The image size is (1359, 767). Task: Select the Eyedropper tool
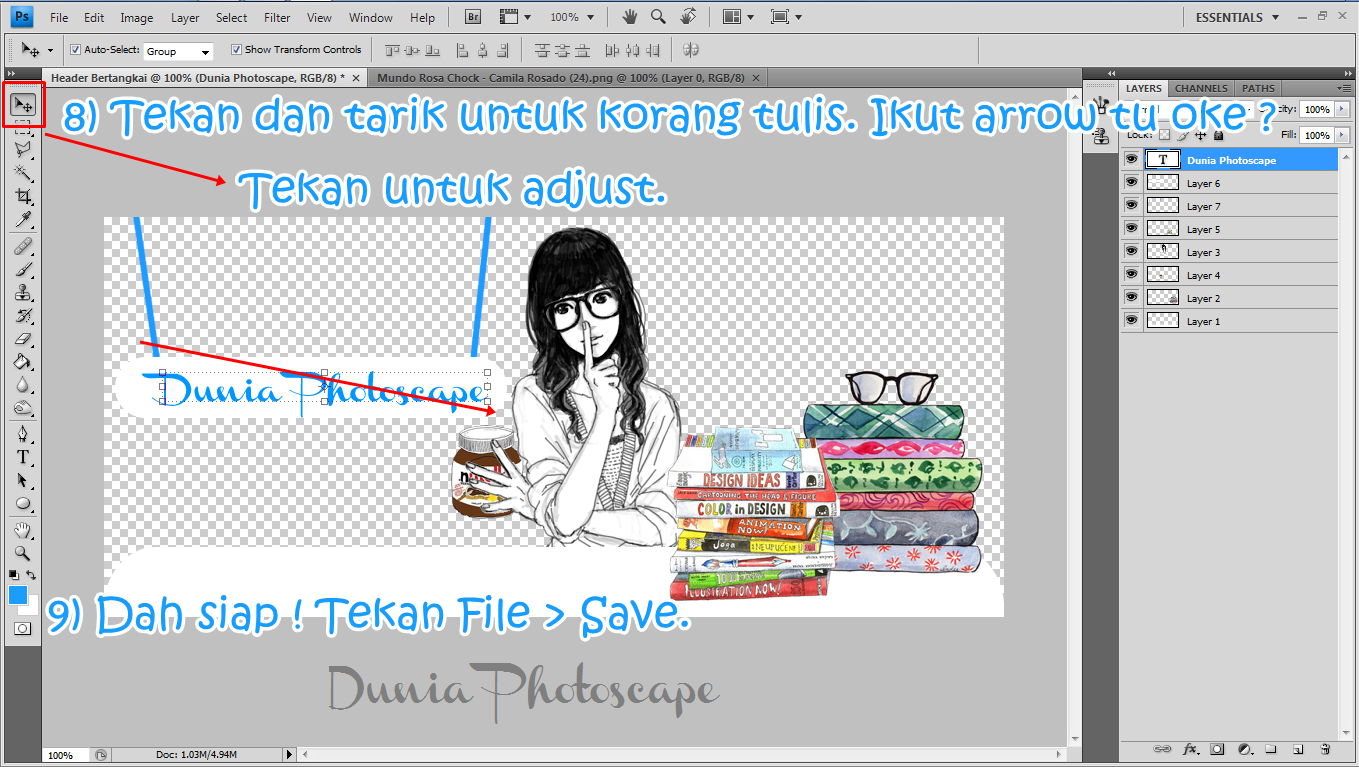point(24,219)
